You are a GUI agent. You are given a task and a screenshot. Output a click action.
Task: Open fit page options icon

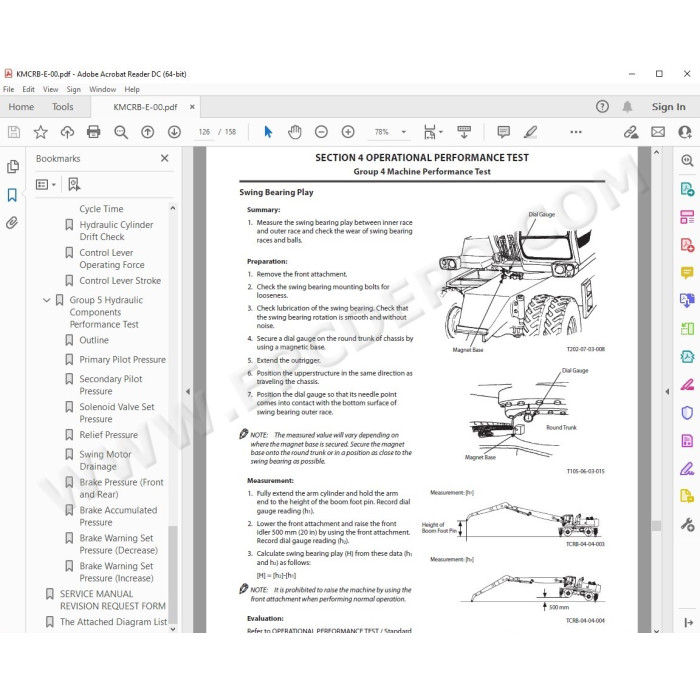click(x=433, y=132)
